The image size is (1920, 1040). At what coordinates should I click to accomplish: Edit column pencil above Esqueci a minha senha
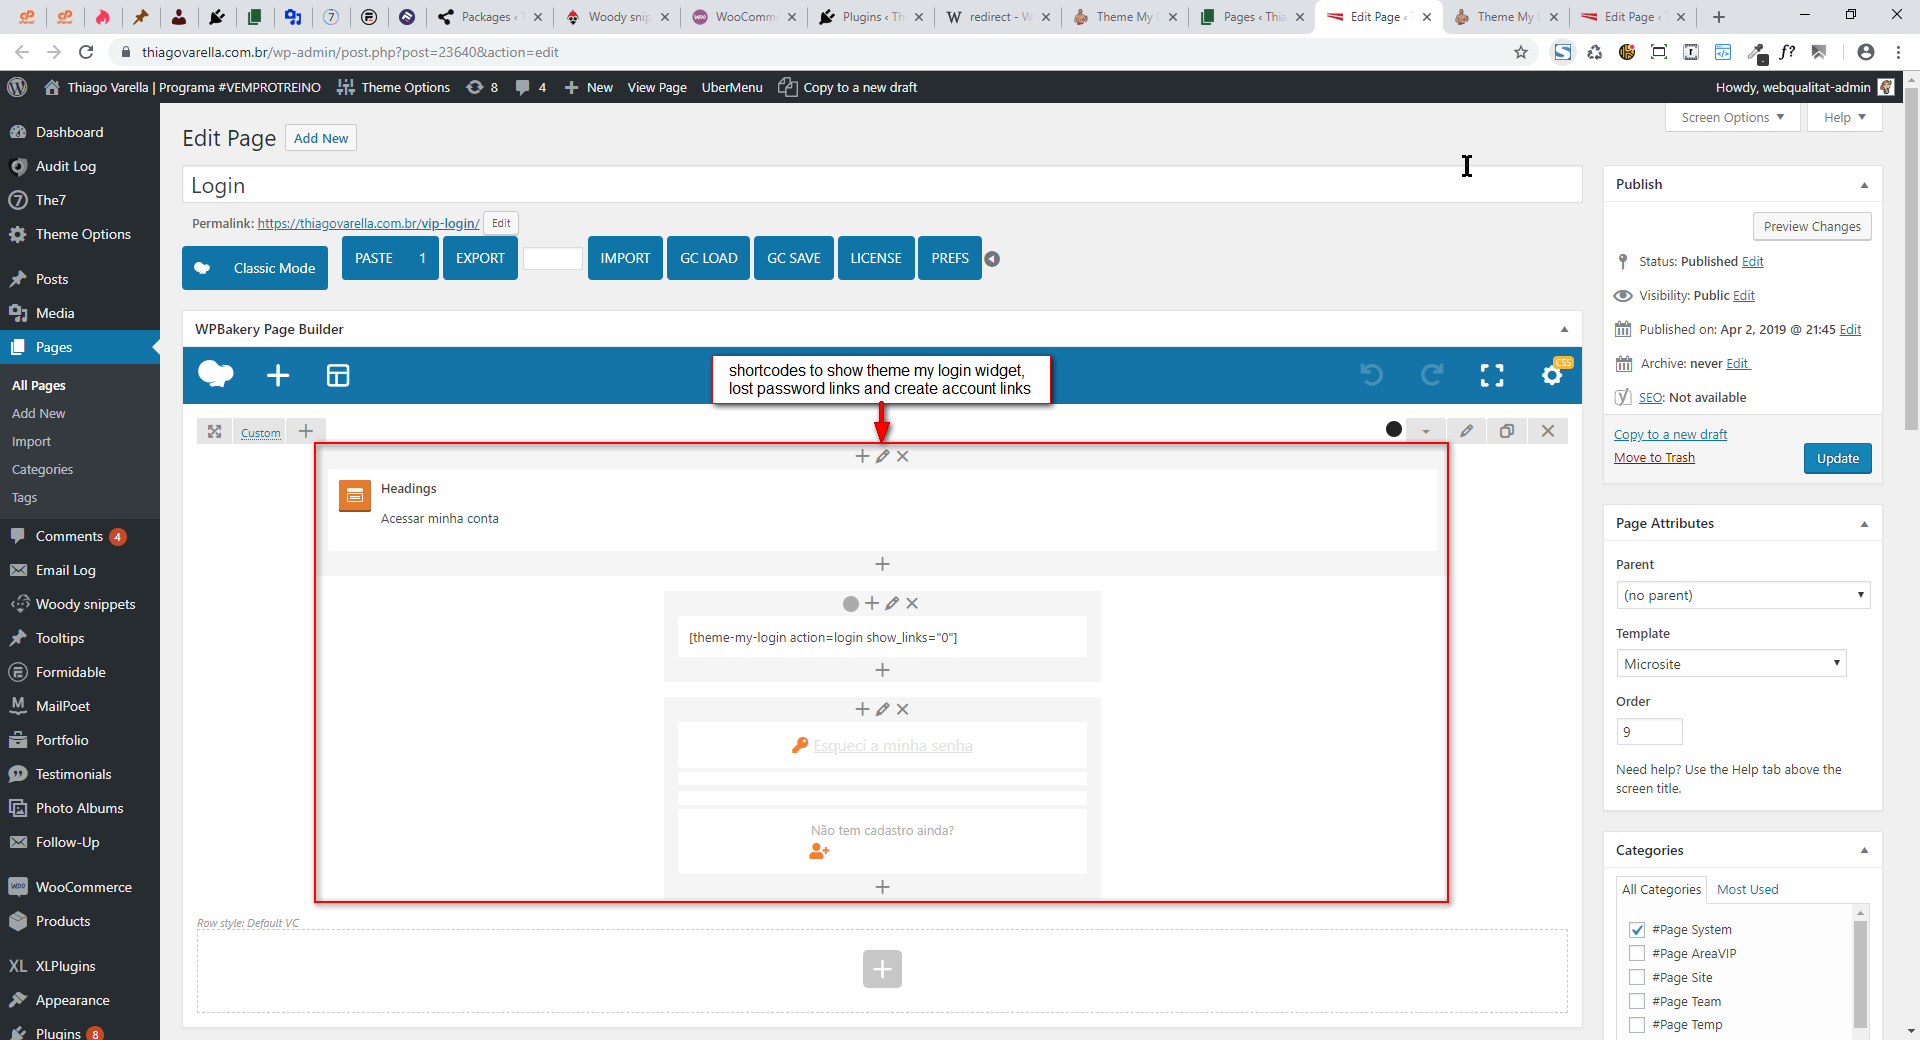click(x=882, y=709)
